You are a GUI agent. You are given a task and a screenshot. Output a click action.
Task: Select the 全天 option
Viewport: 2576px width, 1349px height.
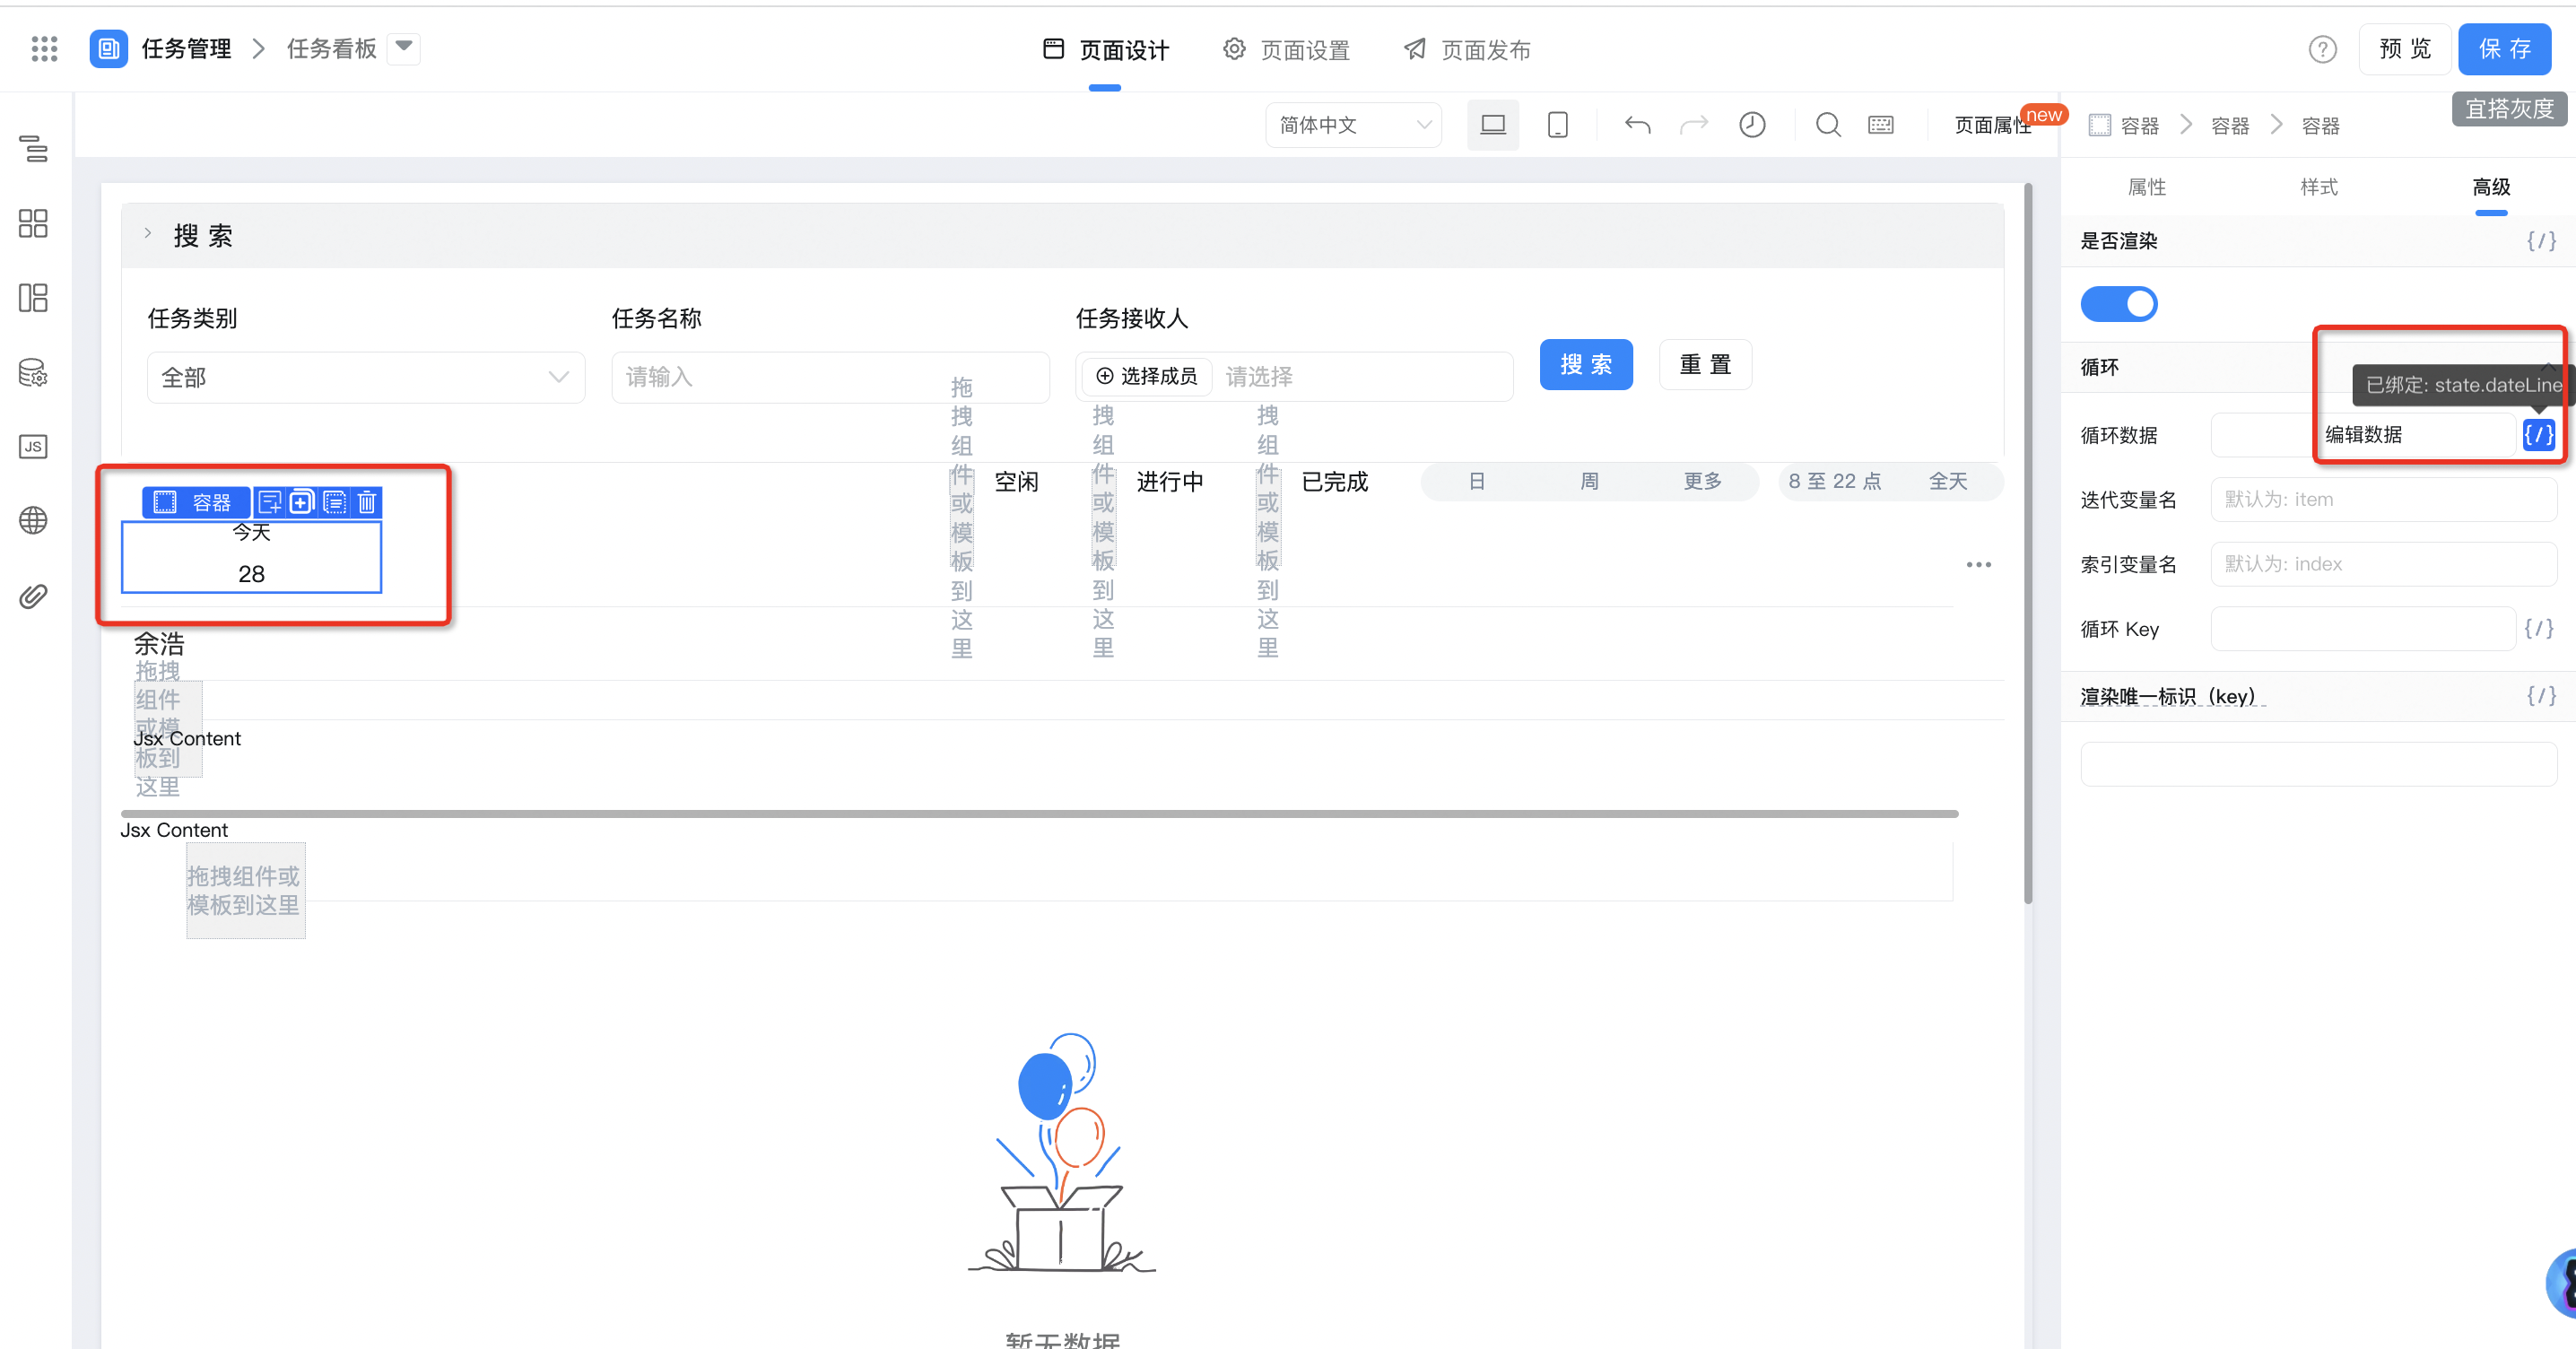click(x=1948, y=481)
